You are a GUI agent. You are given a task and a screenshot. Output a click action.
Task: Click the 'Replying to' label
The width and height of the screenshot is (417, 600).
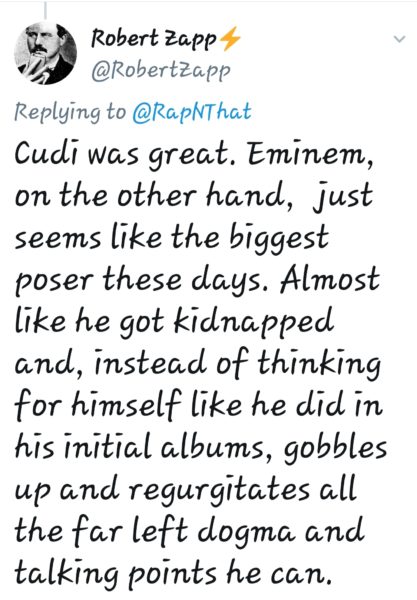pyautogui.click(x=70, y=112)
